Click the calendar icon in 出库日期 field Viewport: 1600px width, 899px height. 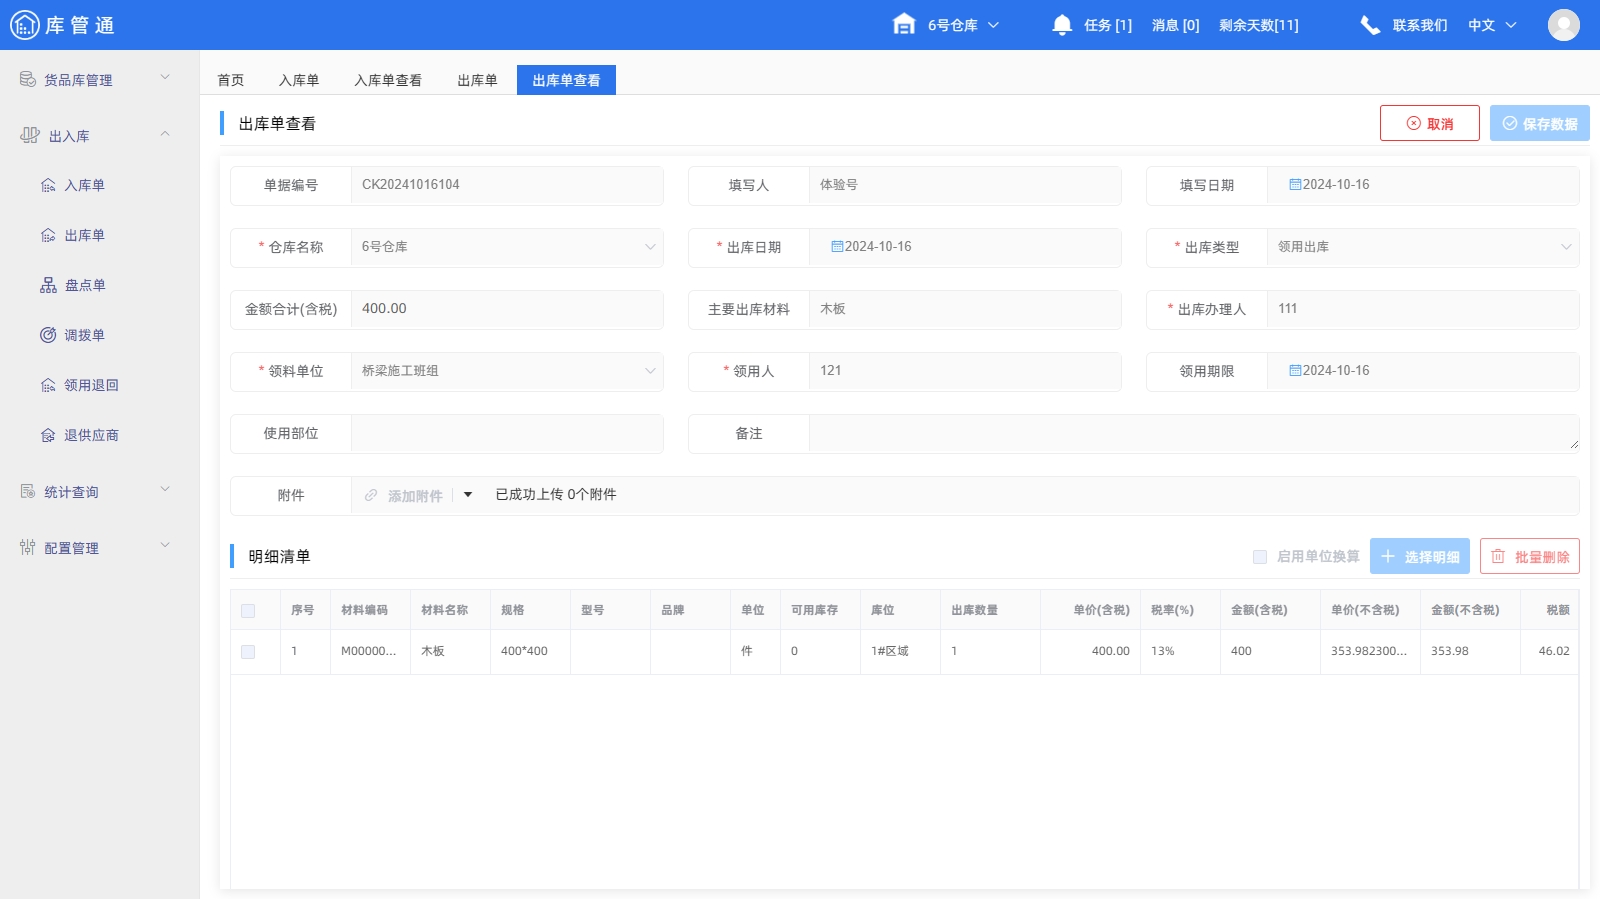837,247
